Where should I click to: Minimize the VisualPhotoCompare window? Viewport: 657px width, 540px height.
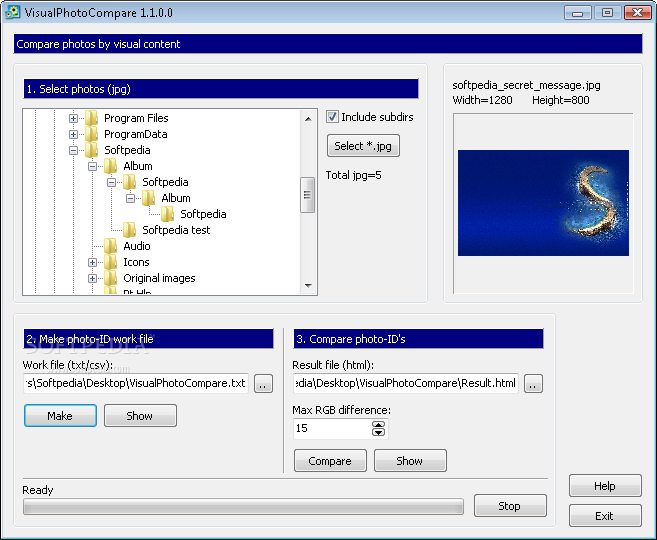point(578,13)
